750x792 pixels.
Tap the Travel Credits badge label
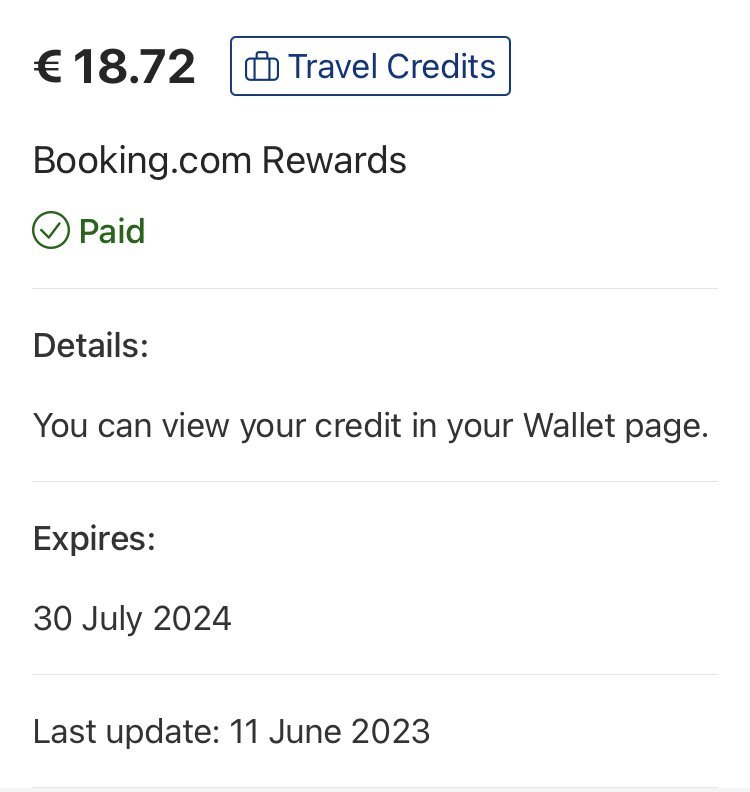(x=391, y=67)
